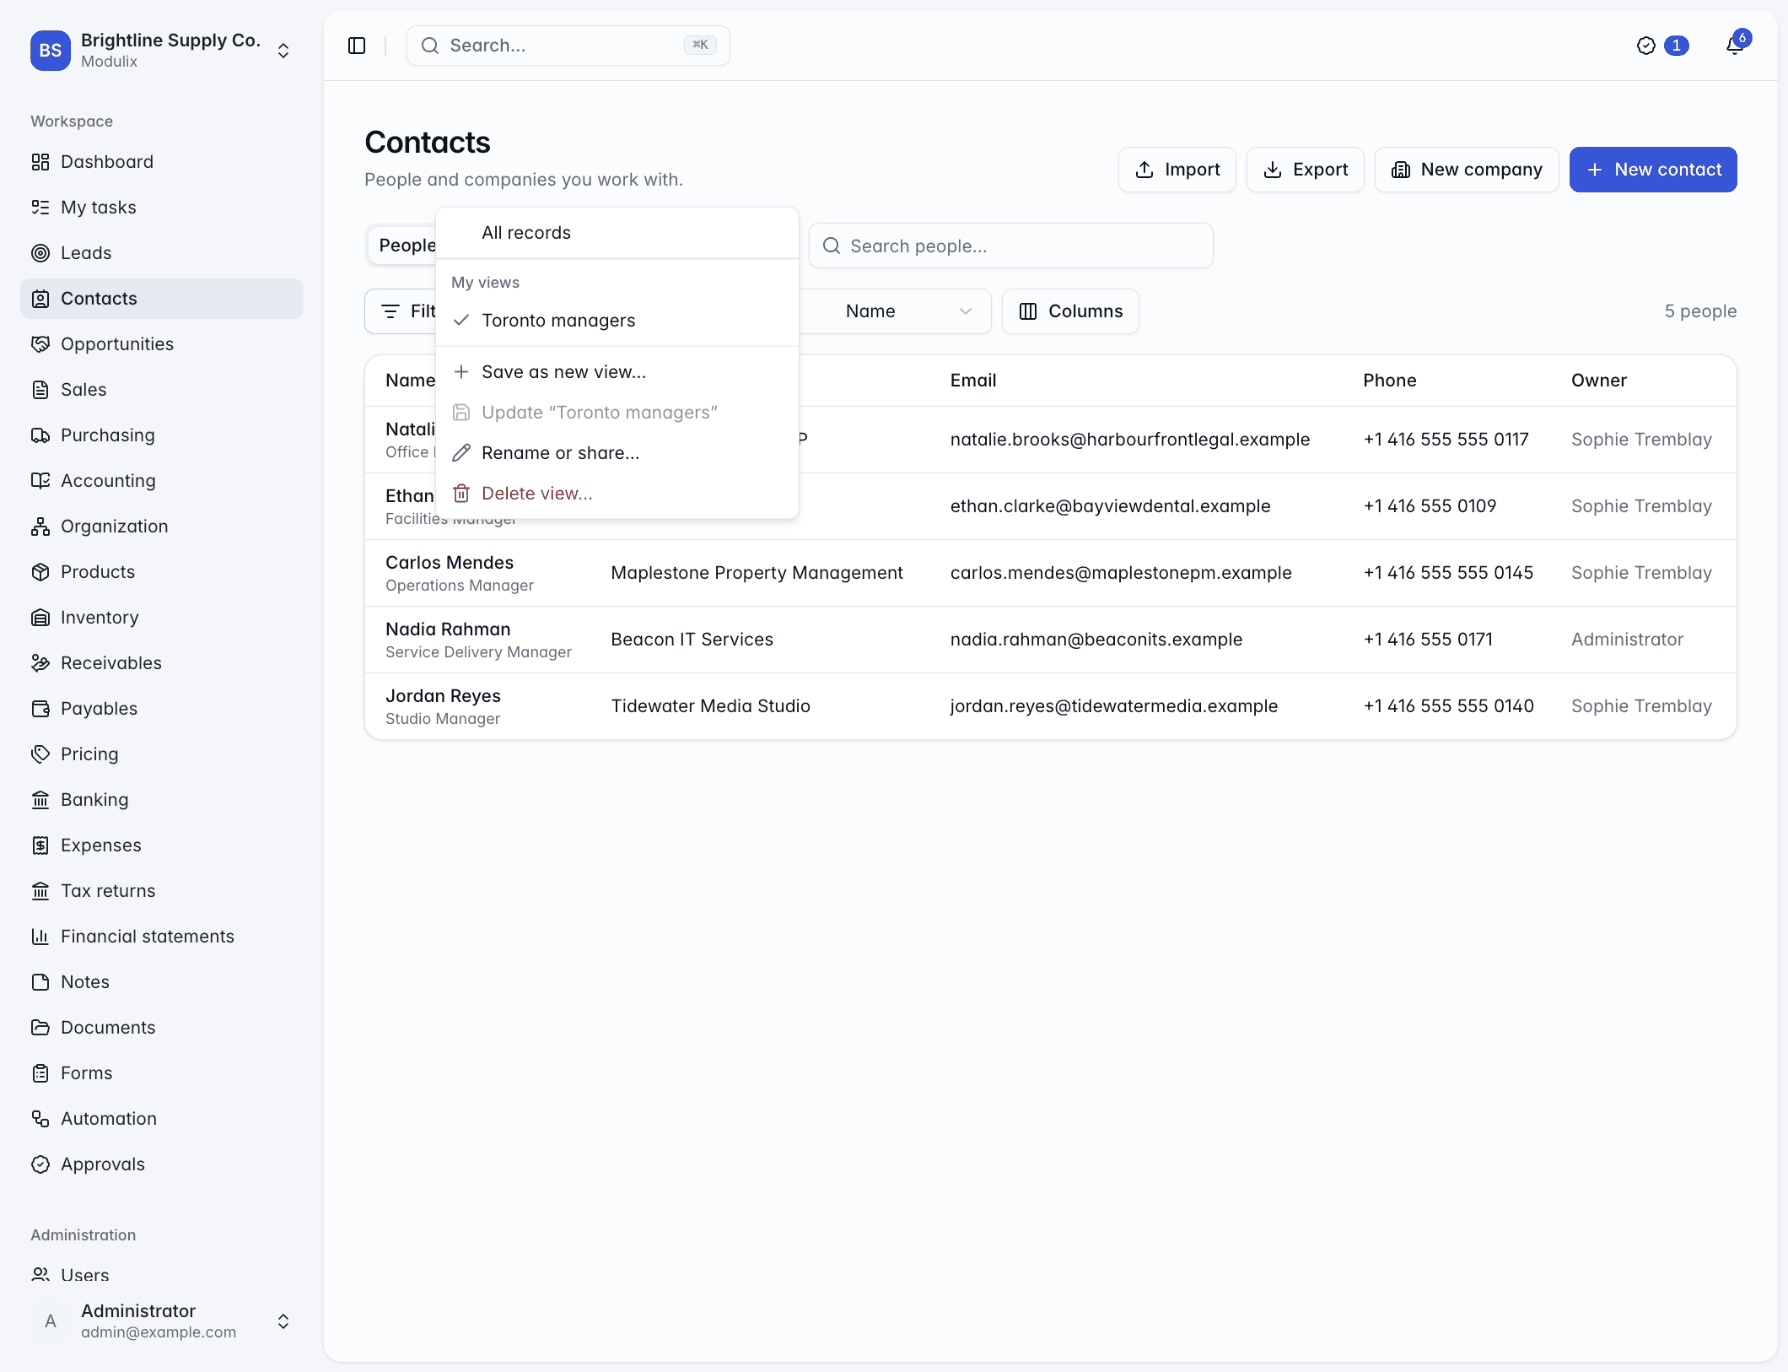
Task: Expand the Brightline Supply Co. workspace switcher
Action: 161,50
